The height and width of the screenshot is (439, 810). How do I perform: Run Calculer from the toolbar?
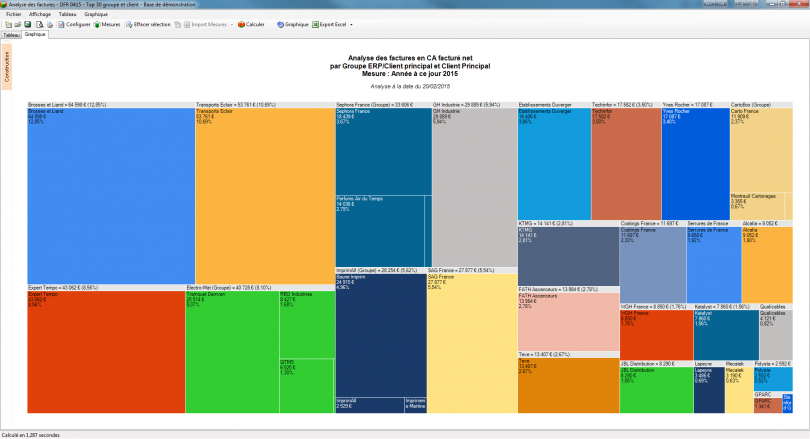coord(251,24)
